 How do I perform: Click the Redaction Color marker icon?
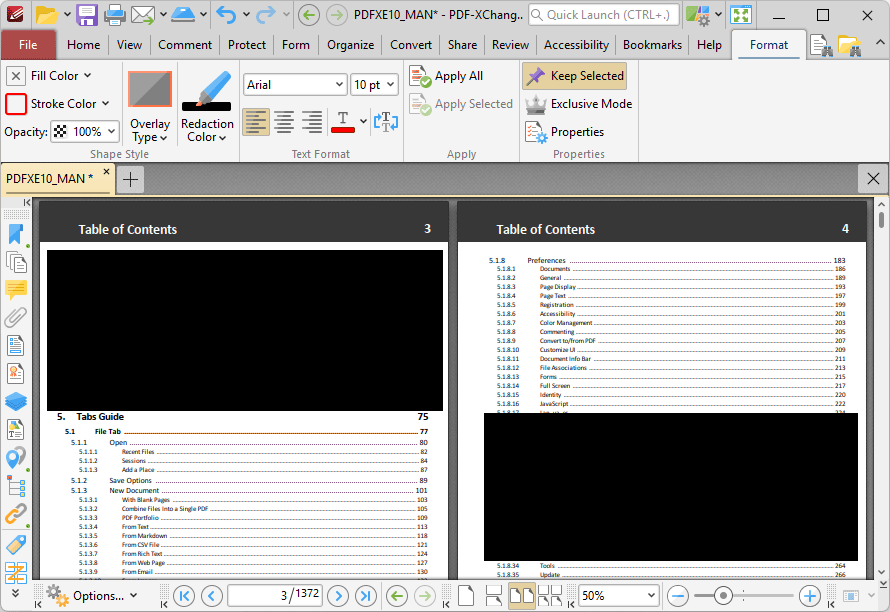[207, 91]
